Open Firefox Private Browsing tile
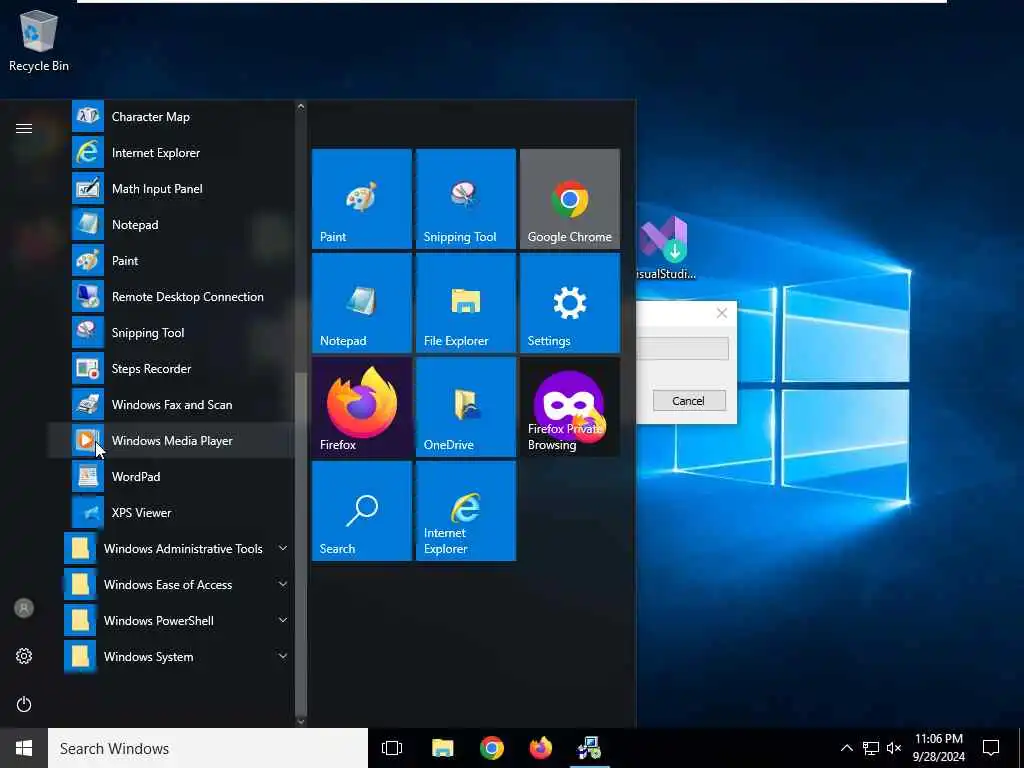 coord(569,406)
